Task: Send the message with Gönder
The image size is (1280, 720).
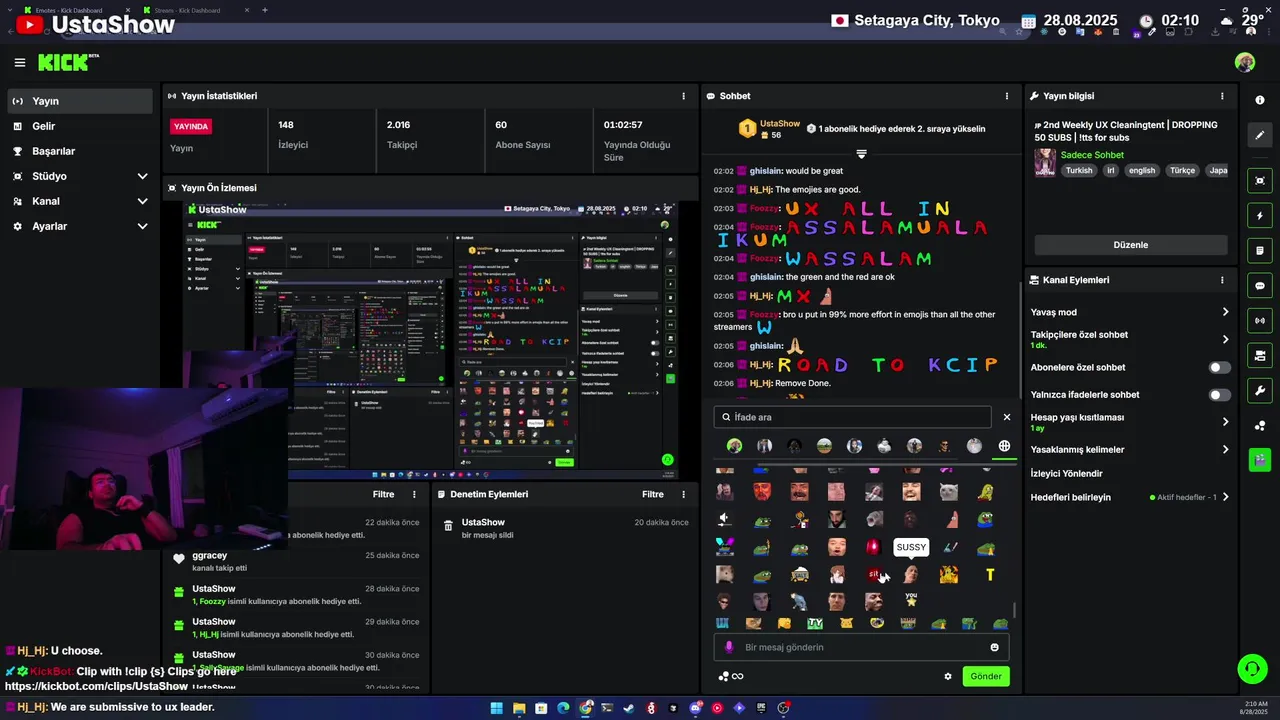Action: pos(985,676)
